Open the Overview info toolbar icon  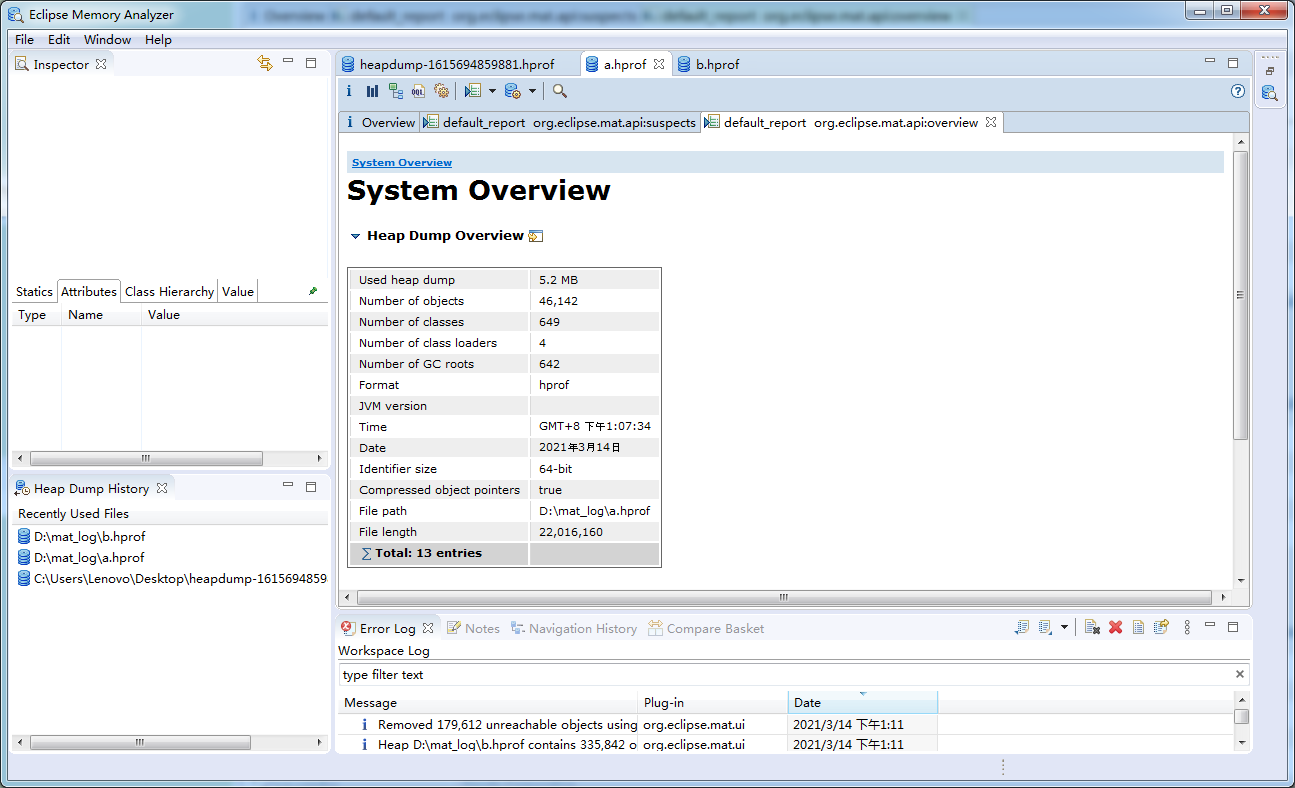(349, 91)
